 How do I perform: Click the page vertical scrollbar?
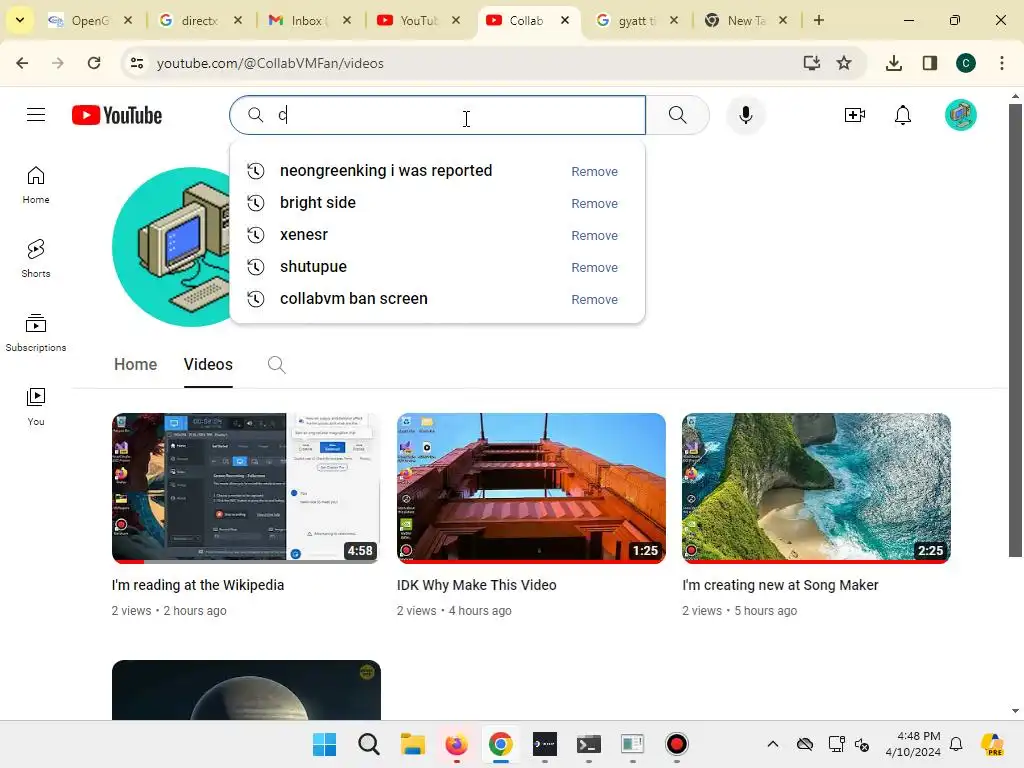pos(1015,330)
